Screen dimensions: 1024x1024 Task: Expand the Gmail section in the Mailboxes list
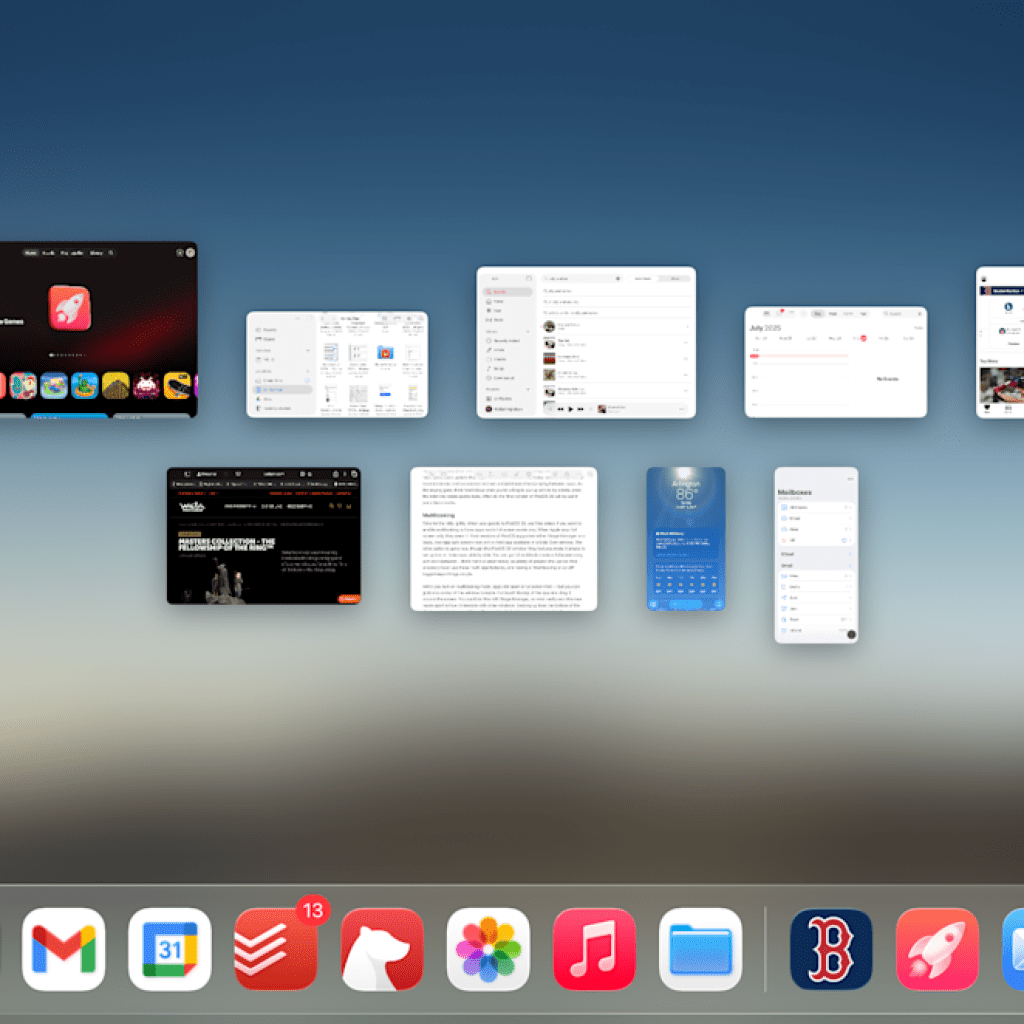(851, 564)
